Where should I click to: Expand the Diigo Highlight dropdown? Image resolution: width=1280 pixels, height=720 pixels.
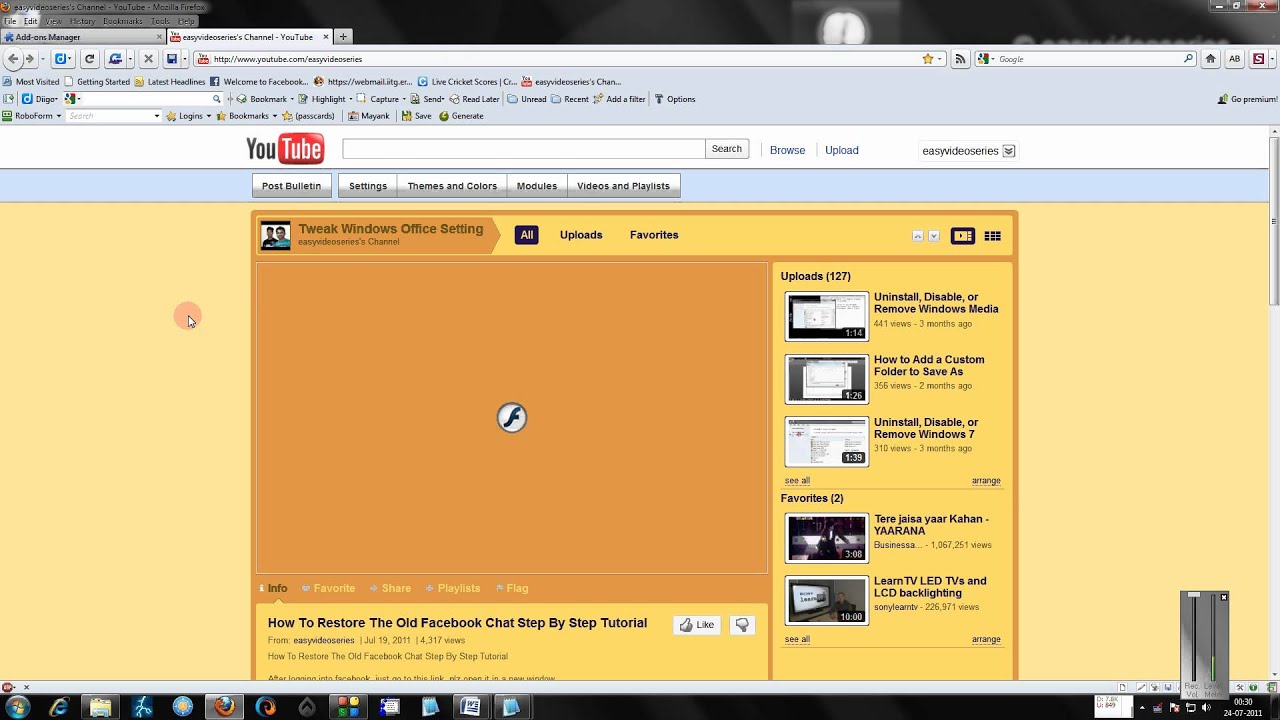coord(350,99)
